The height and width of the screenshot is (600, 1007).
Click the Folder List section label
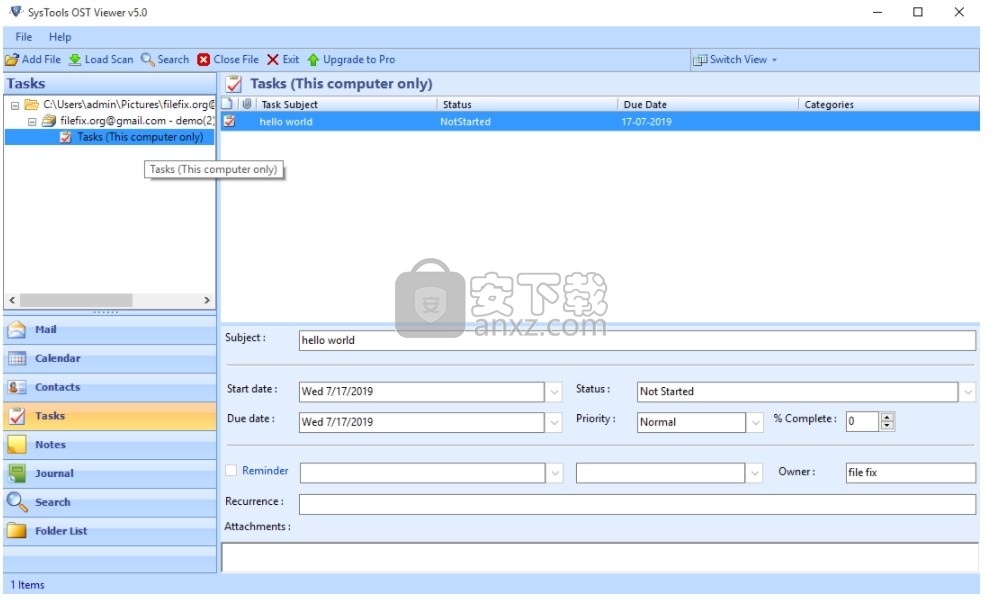point(61,531)
